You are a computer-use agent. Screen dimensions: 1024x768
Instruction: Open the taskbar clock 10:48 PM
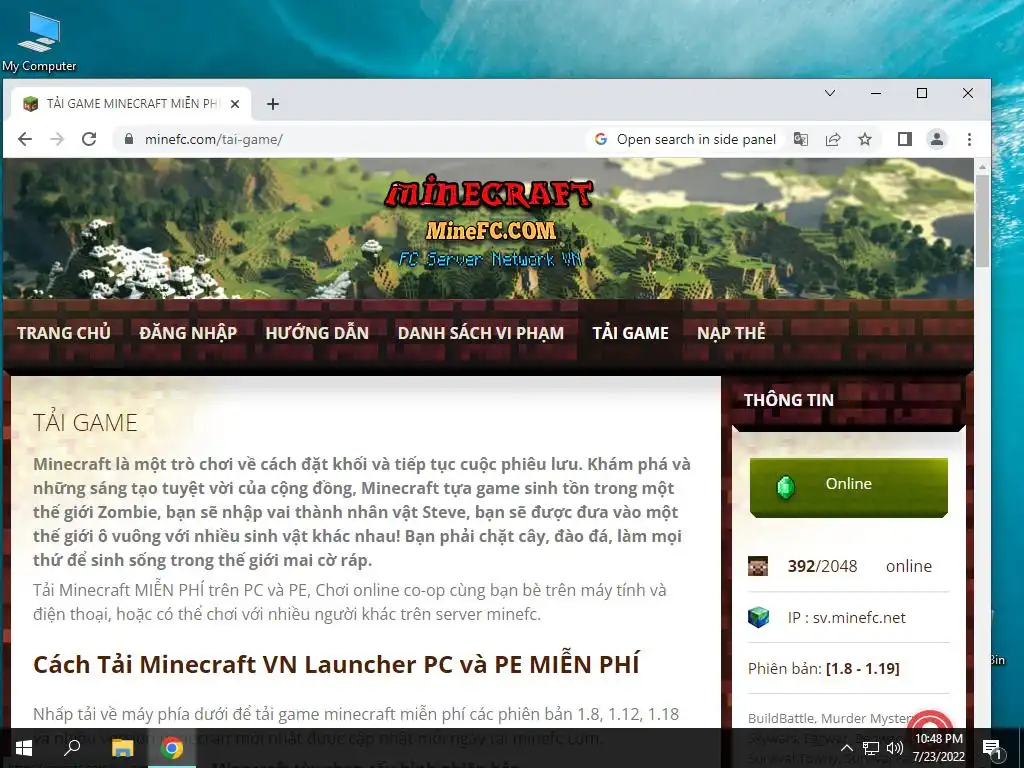[938, 748]
